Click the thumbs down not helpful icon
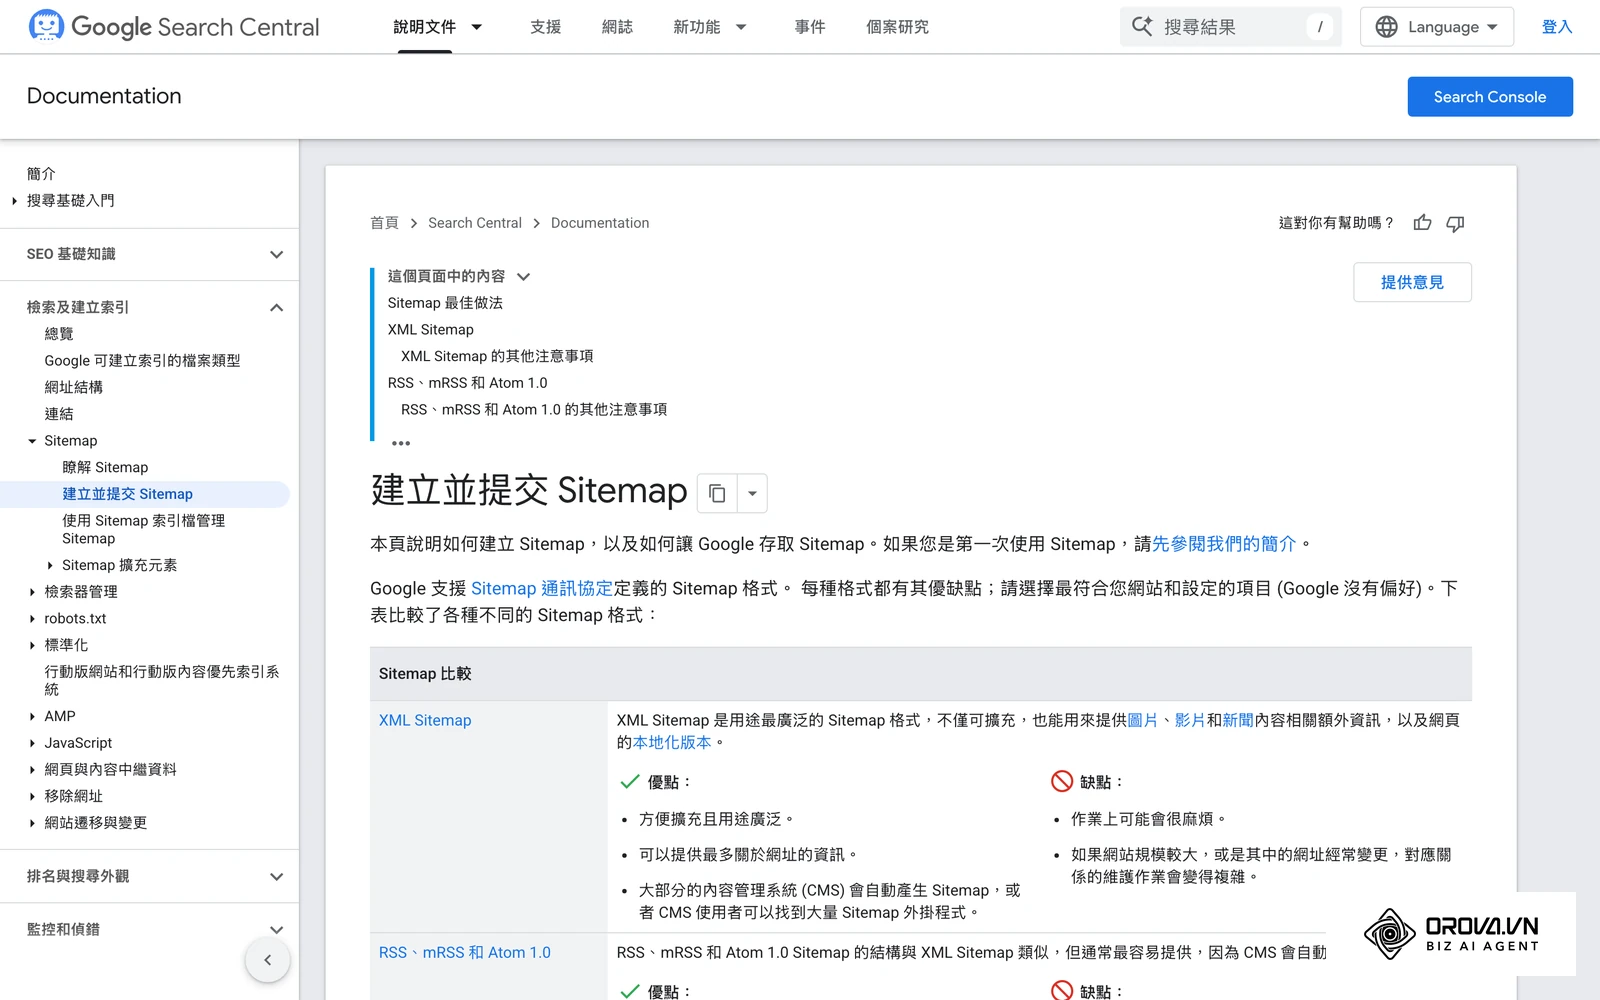This screenshot has height=1000, width=1600. [x=1455, y=223]
